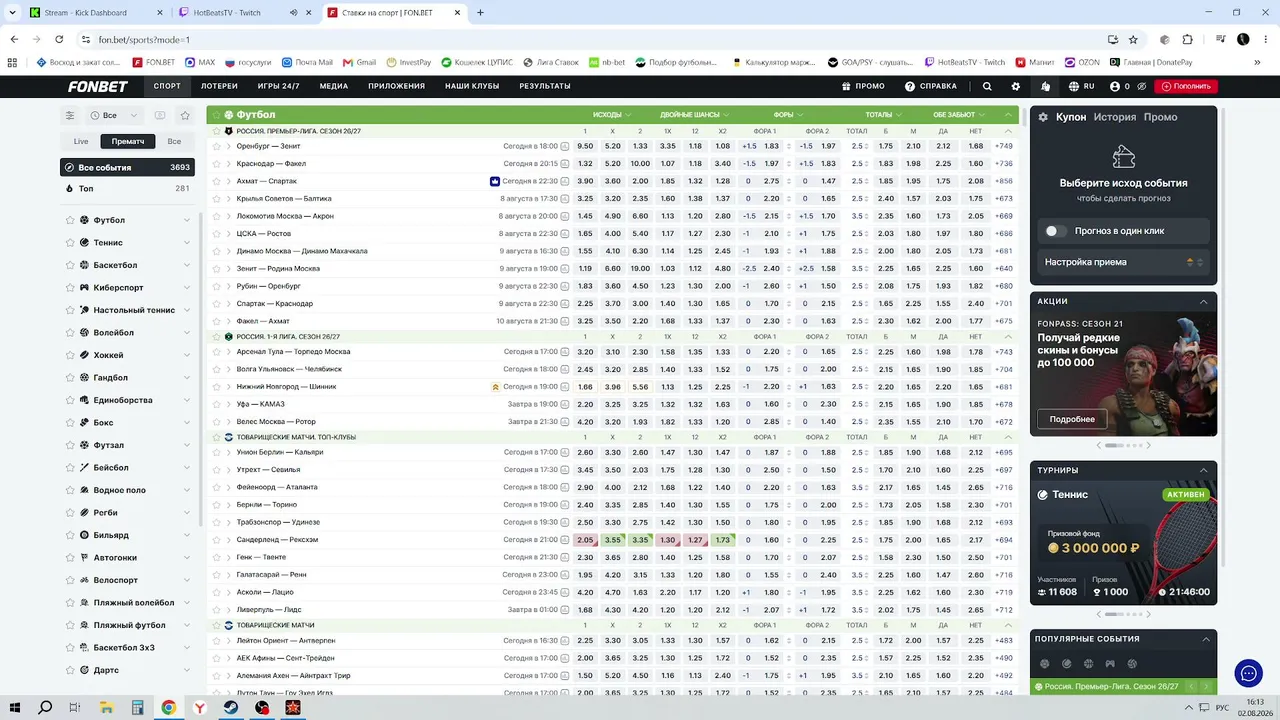Expand Баскетбол category in sidebar
The image size is (1280, 720).
point(187,265)
